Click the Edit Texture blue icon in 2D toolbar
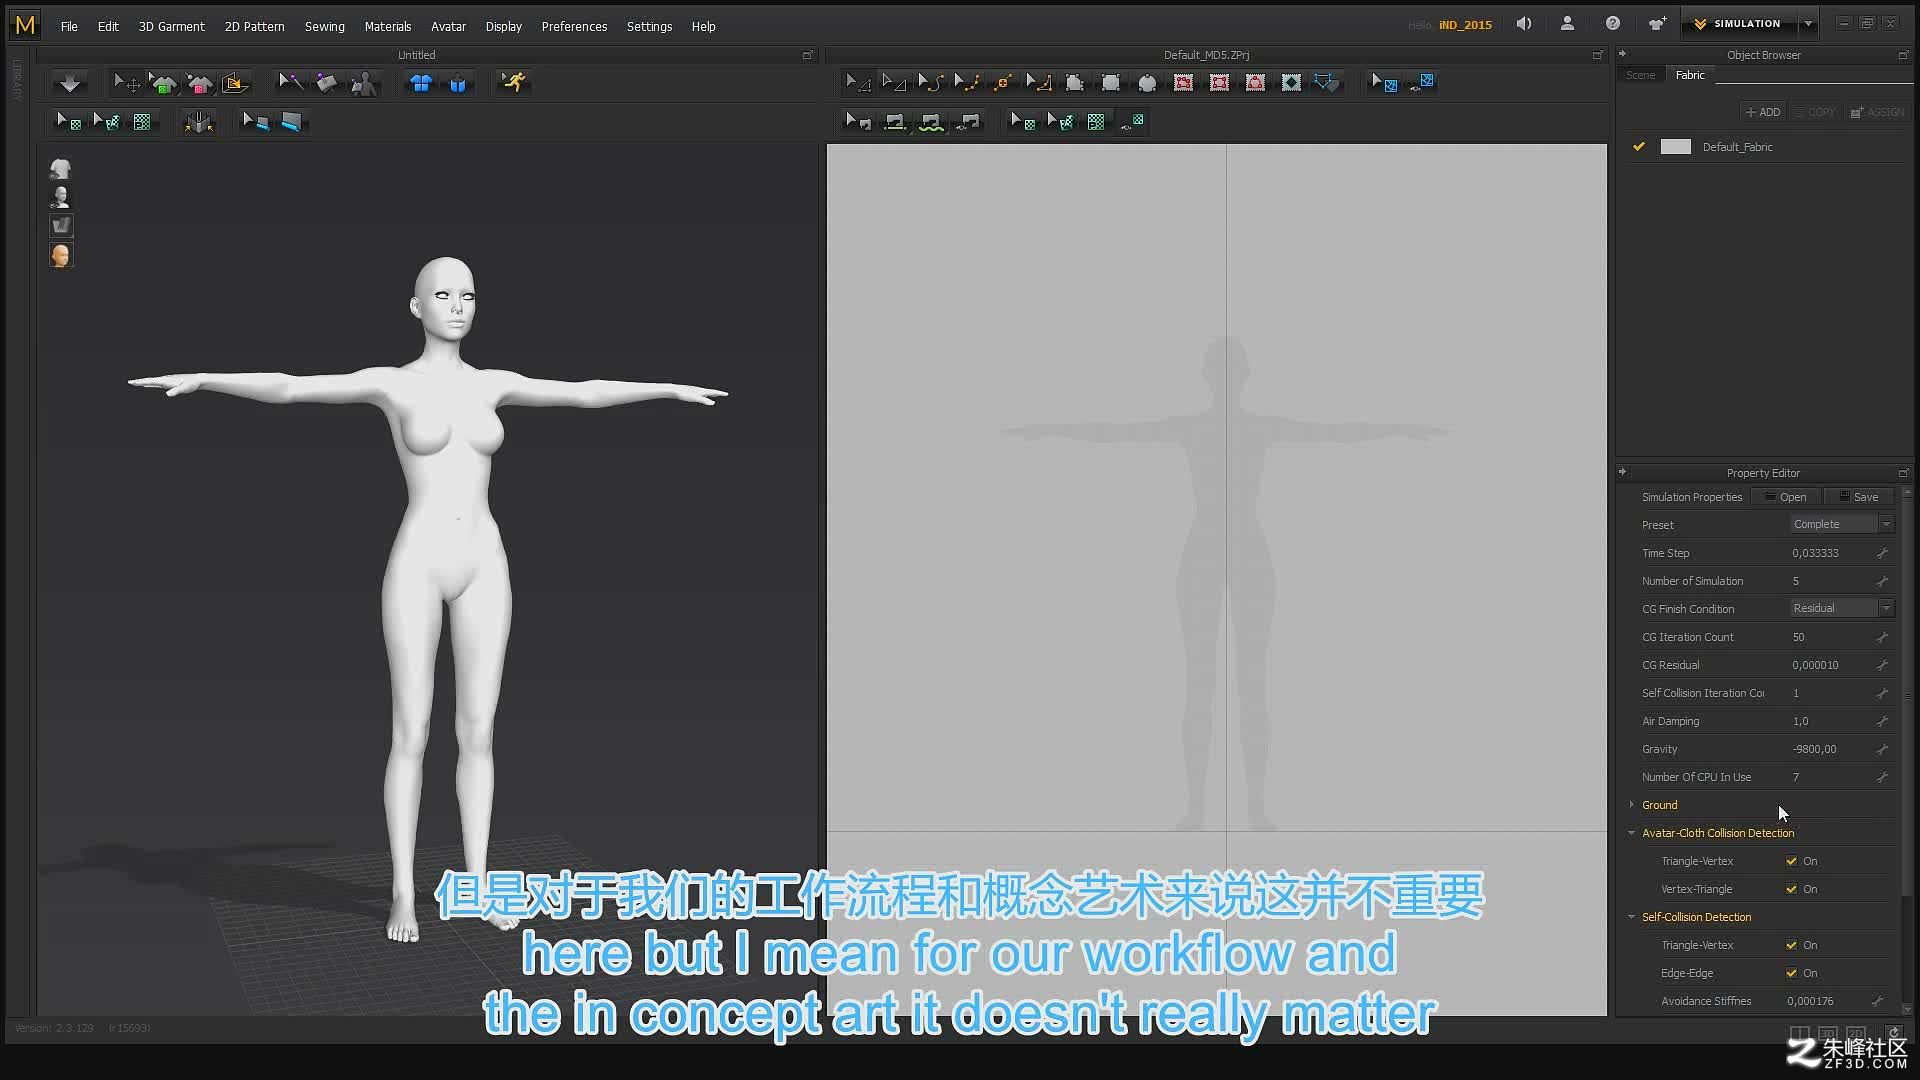Viewport: 1920px width, 1080px height. [x=1384, y=83]
